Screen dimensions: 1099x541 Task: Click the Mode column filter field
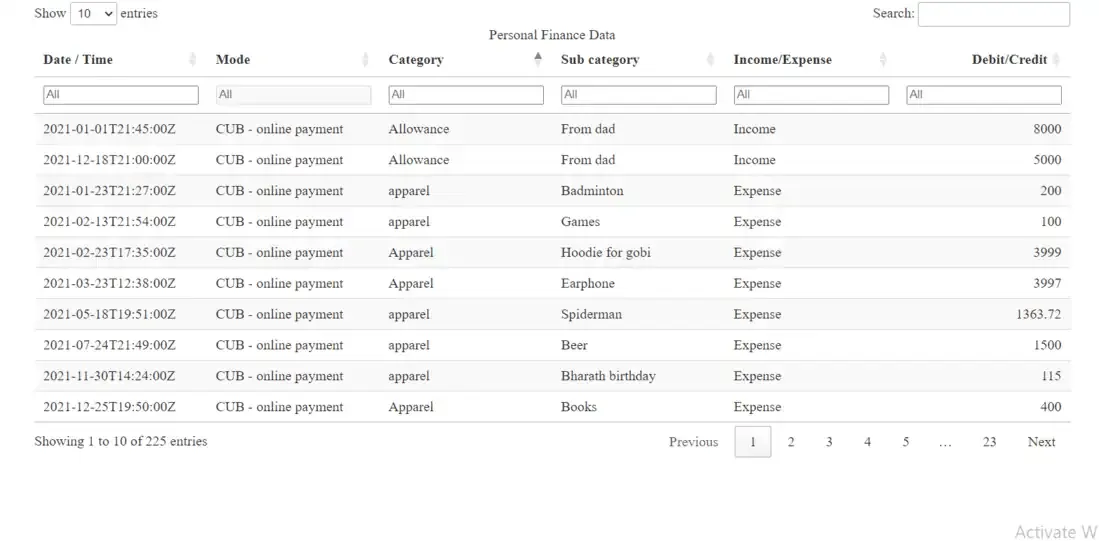click(x=293, y=95)
